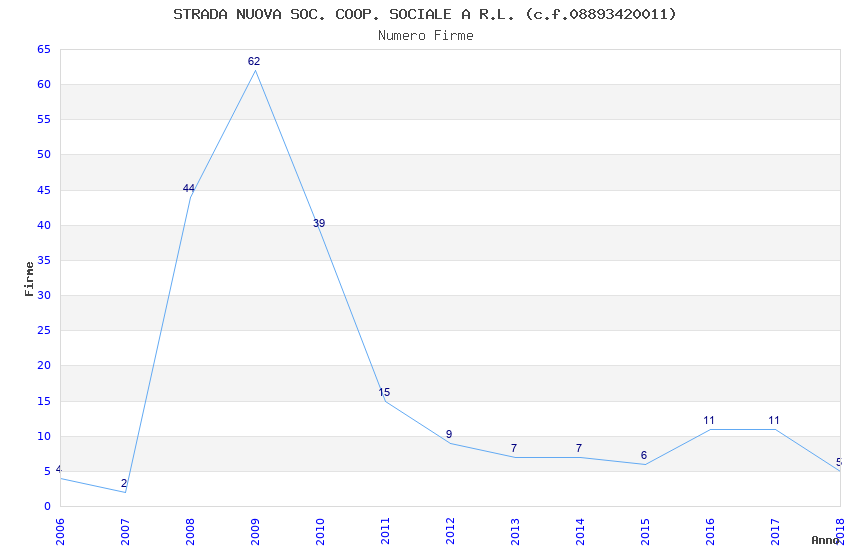
Task: Click x-axis year label 2011
Action: coord(385,532)
